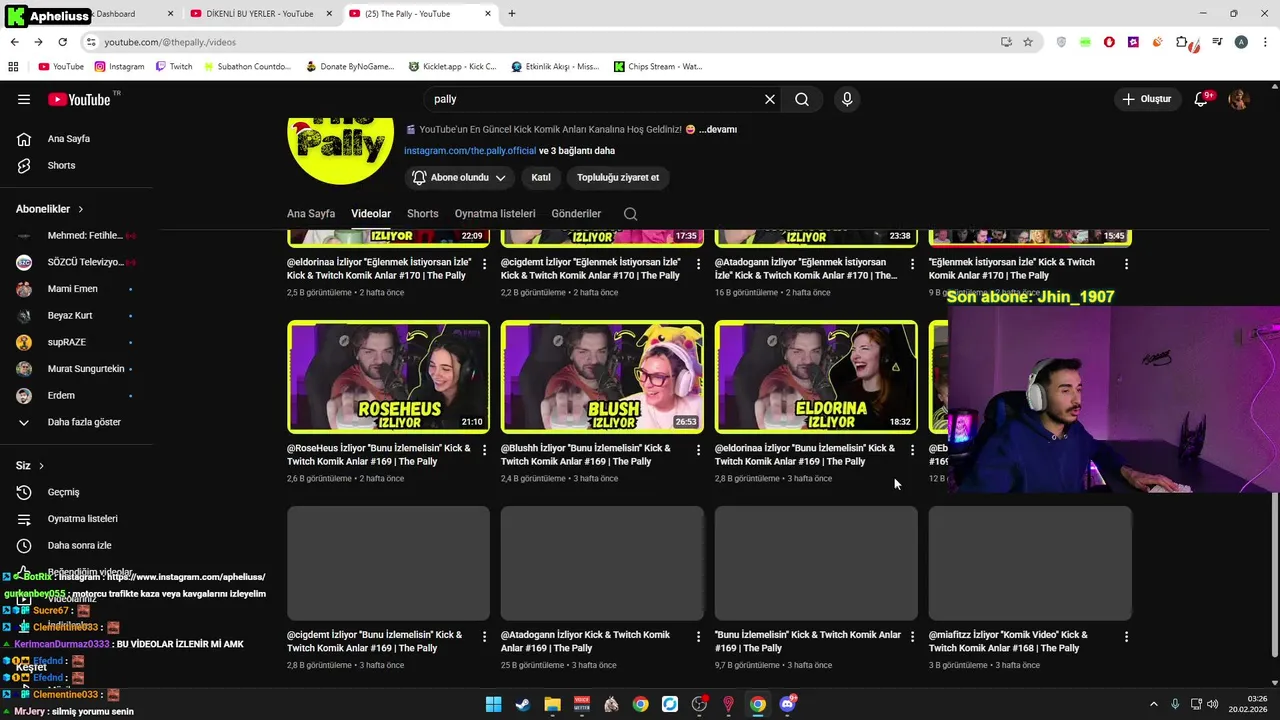Screen dimensions: 1280x720
Task: Open Chrome three-dot menu
Action: (x=1263, y=42)
